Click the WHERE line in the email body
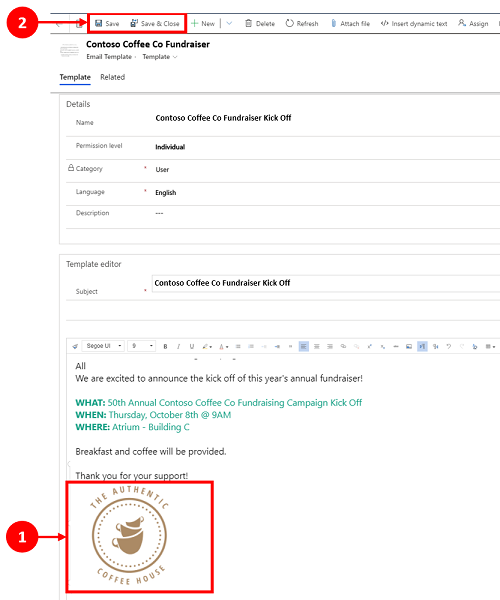Viewport: 500px width, 600px height. tap(132, 427)
